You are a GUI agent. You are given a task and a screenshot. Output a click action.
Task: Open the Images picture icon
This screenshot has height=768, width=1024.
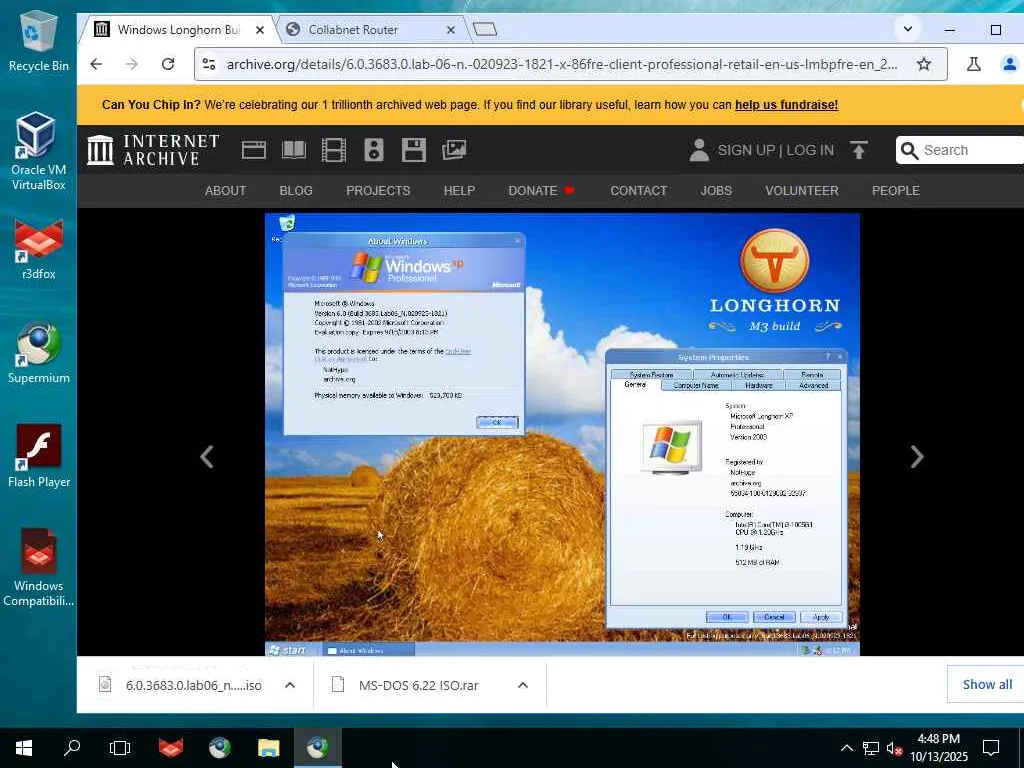(x=454, y=150)
